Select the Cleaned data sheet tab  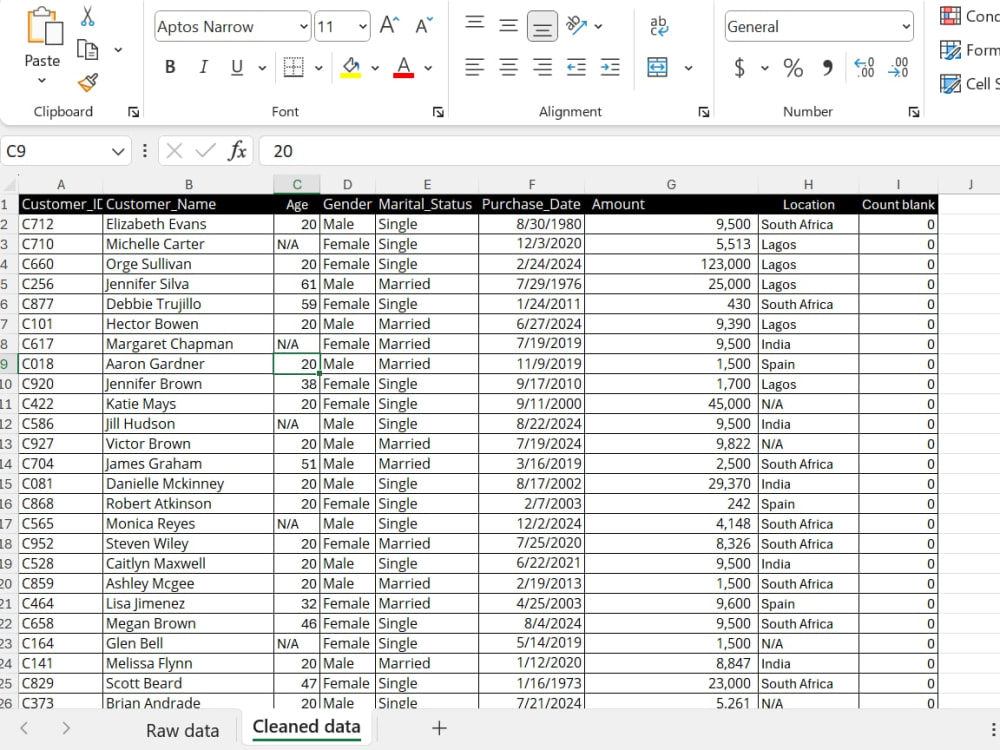point(306,726)
